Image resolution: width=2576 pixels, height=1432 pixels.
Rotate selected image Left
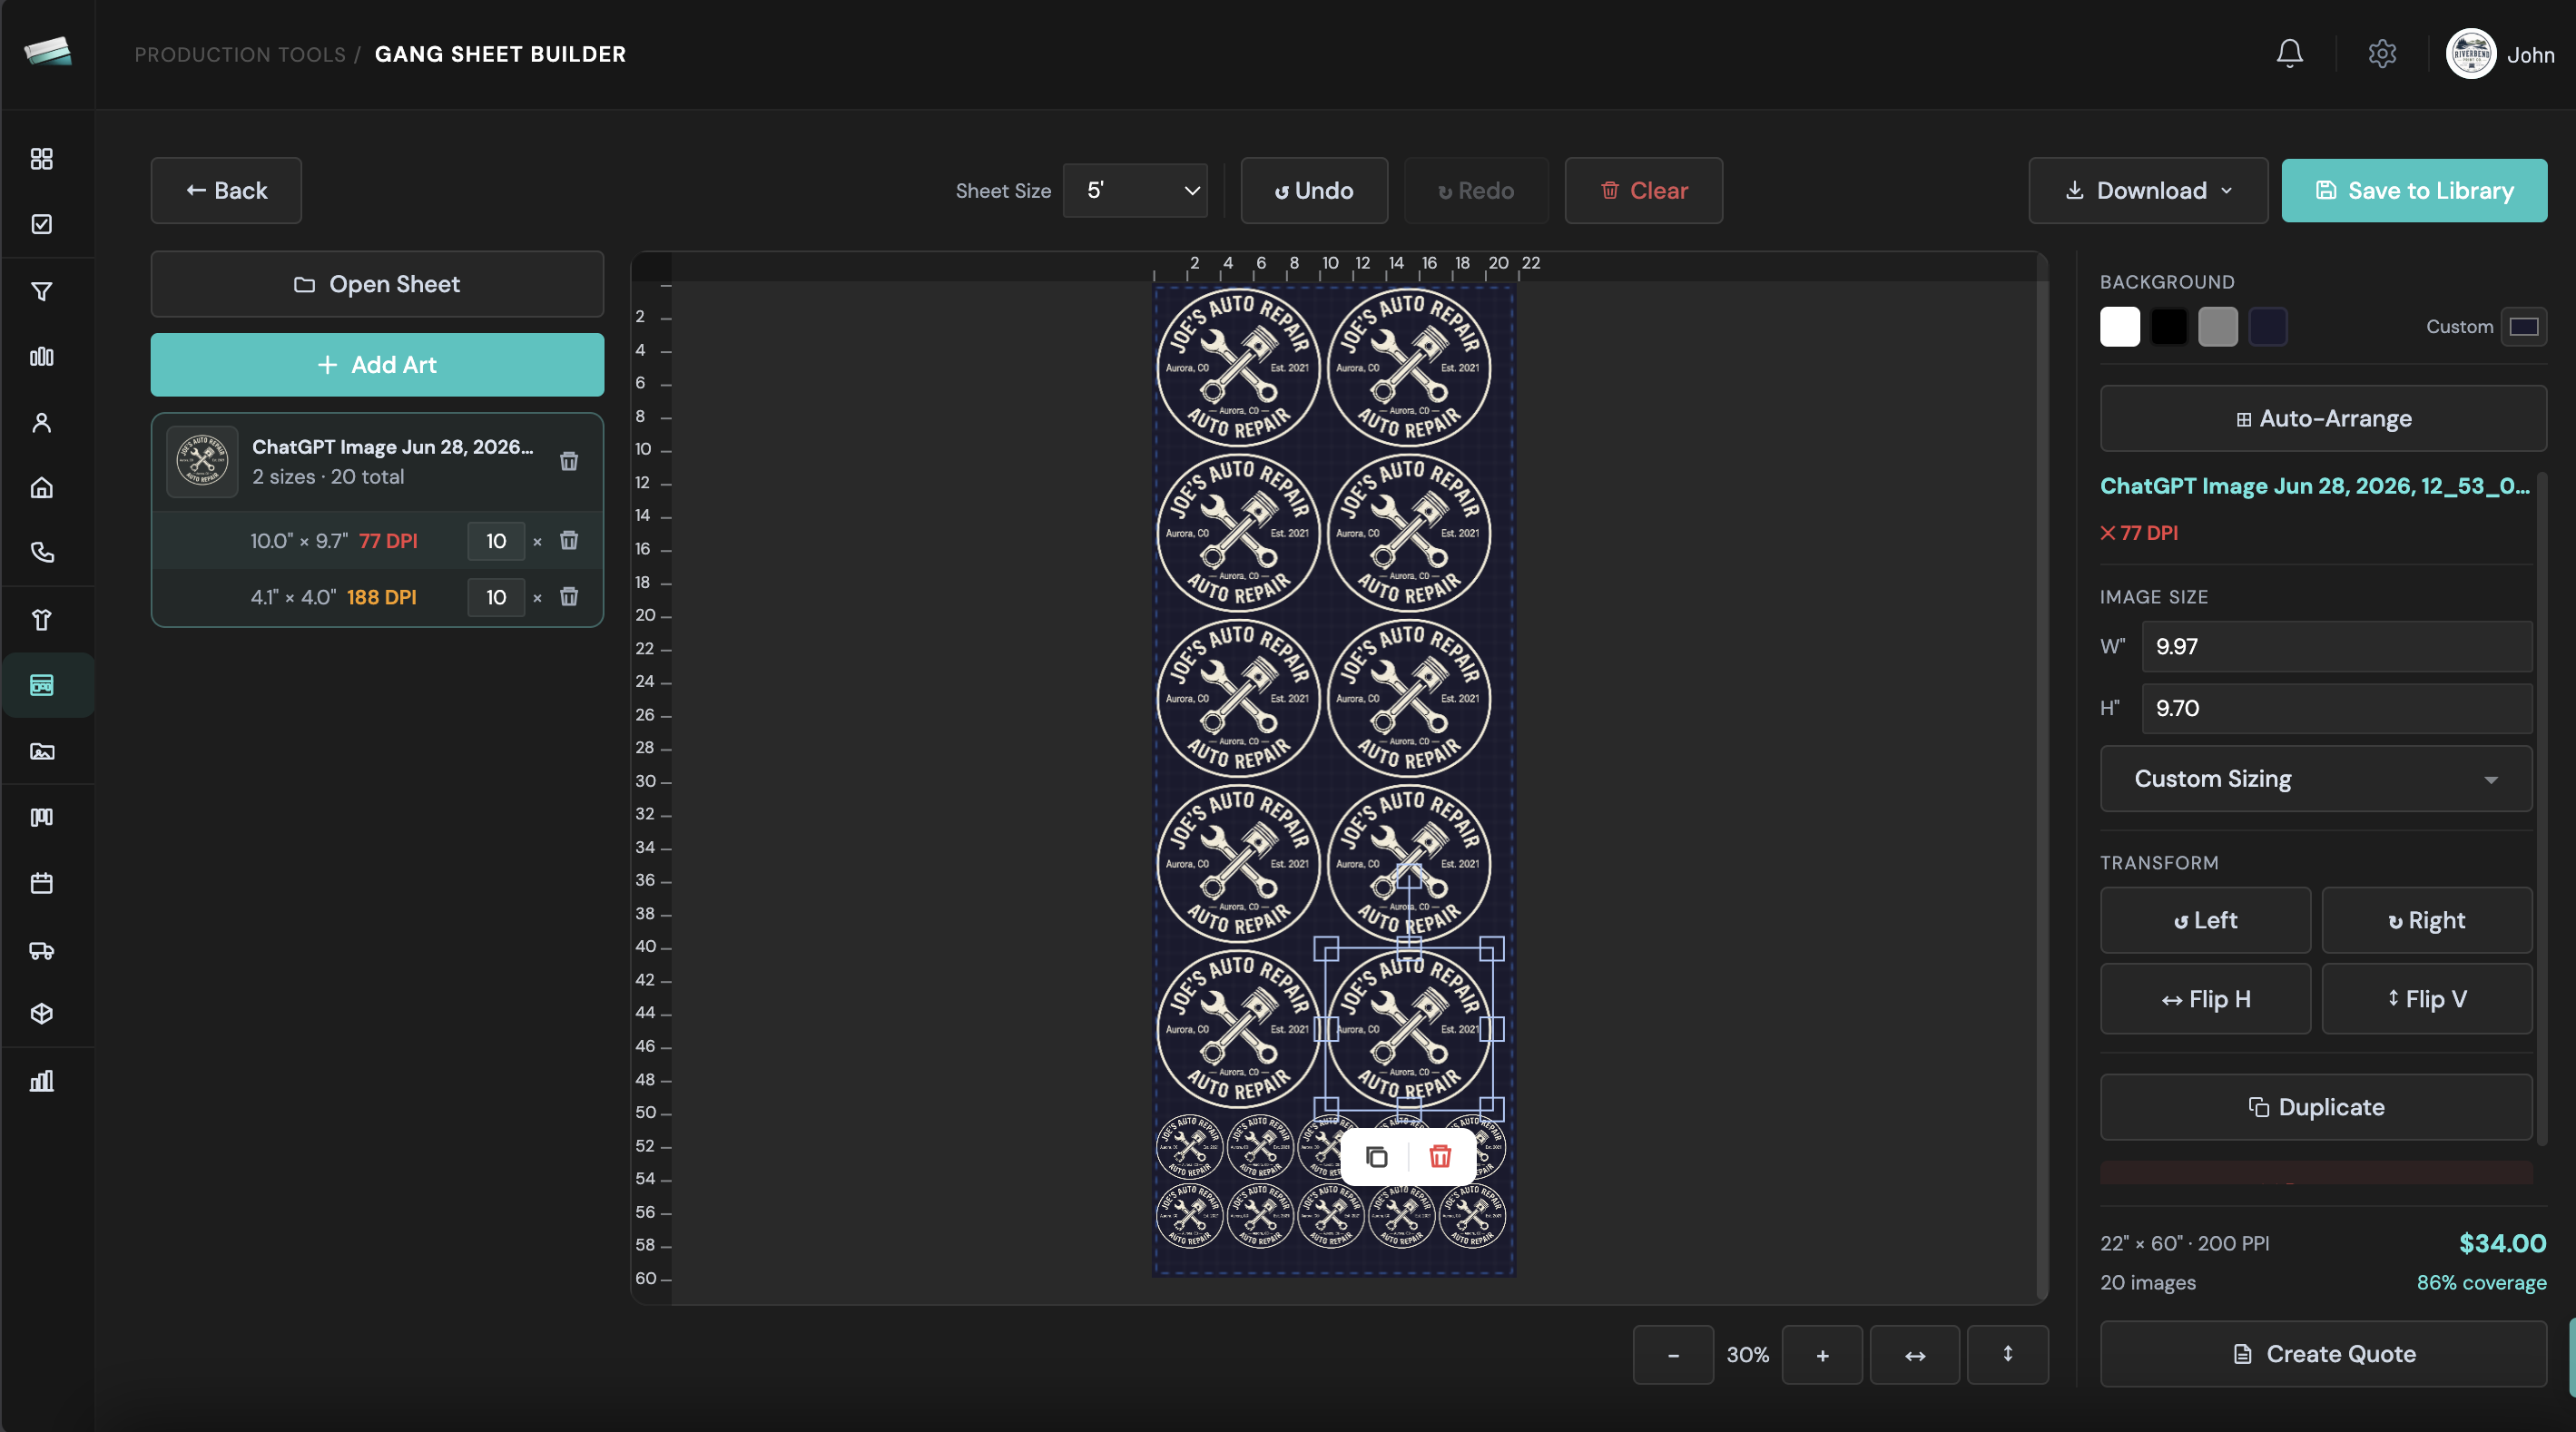pyautogui.click(x=2205, y=921)
